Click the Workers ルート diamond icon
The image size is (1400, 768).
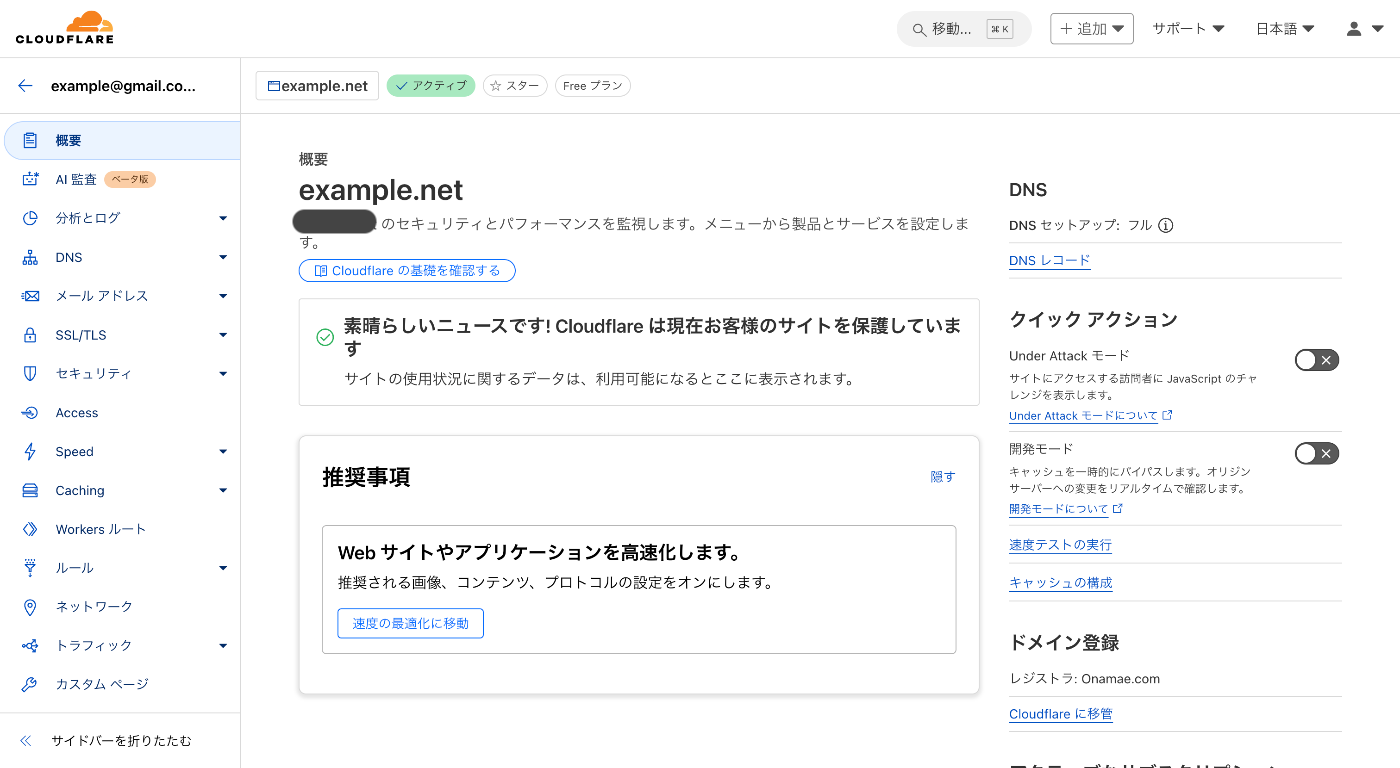(x=30, y=529)
